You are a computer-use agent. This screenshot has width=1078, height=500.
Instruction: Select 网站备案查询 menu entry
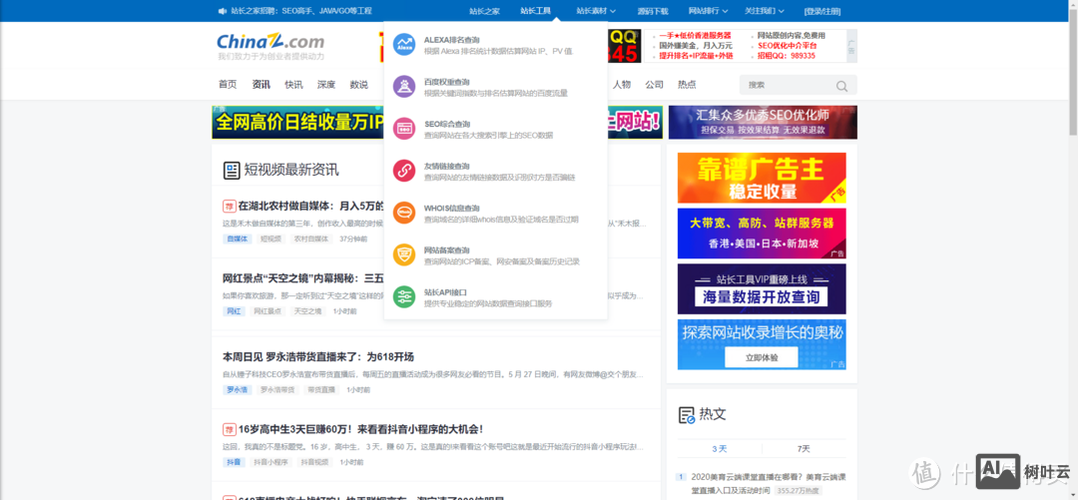point(495,254)
